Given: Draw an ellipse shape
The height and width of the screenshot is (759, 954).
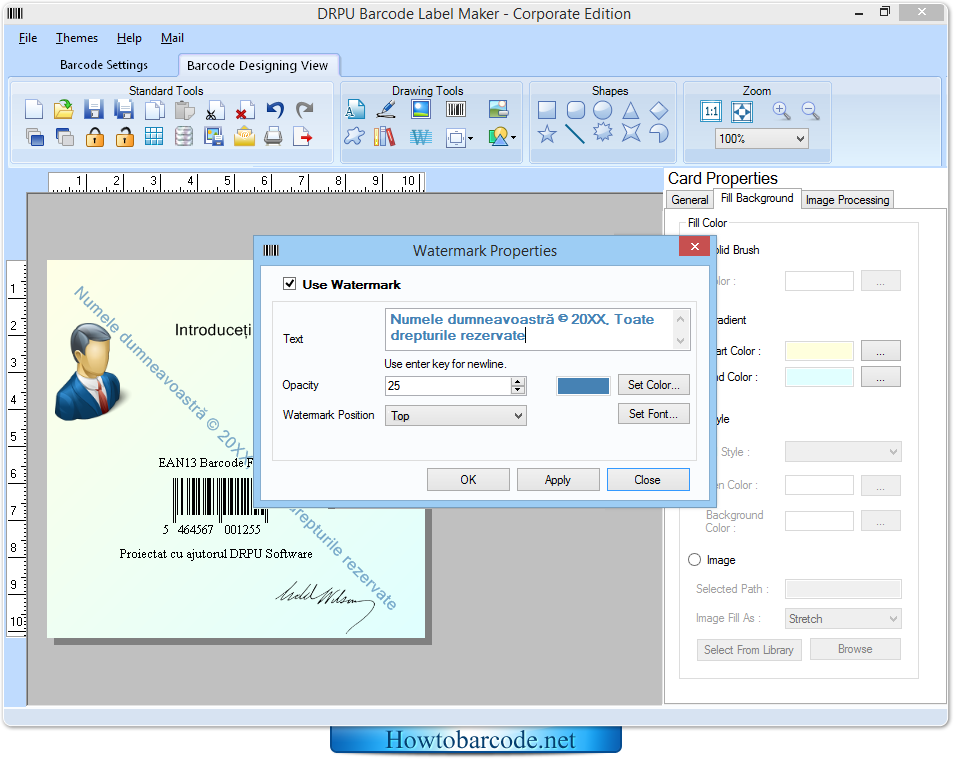Looking at the screenshot, I should 603,110.
